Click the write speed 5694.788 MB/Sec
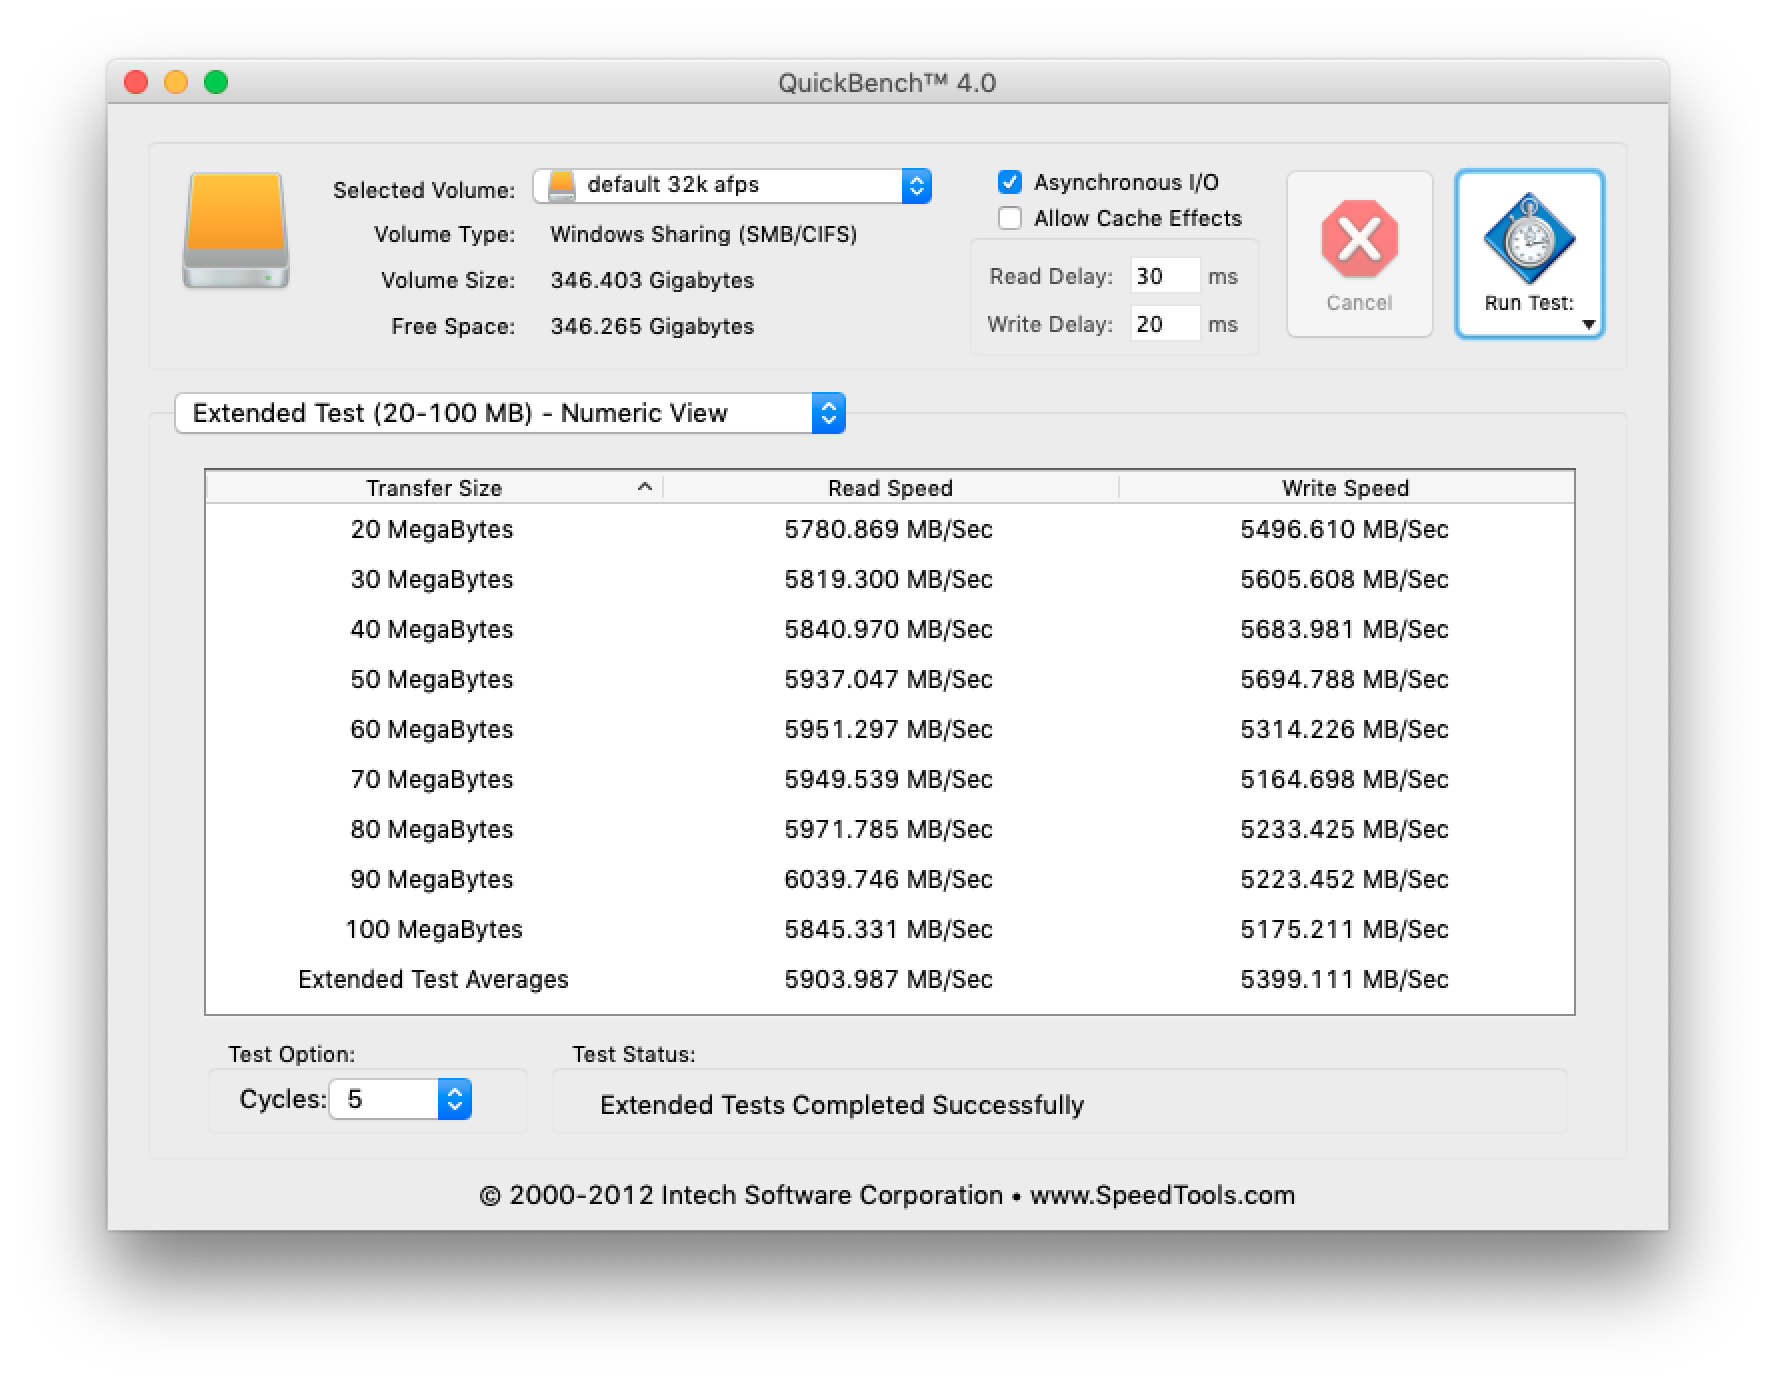 [1345, 679]
